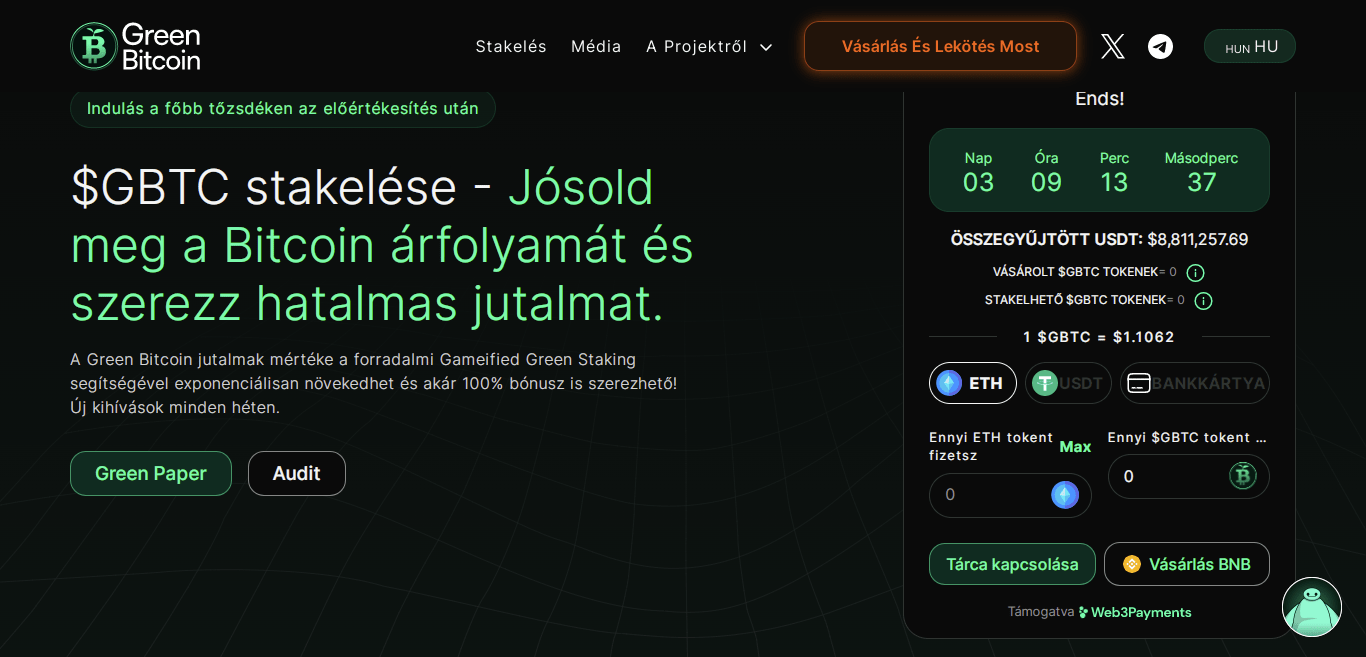This screenshot has width=1366, height=657.
Task: Click the Nap countdown value 03
Action: click(979, 182)
